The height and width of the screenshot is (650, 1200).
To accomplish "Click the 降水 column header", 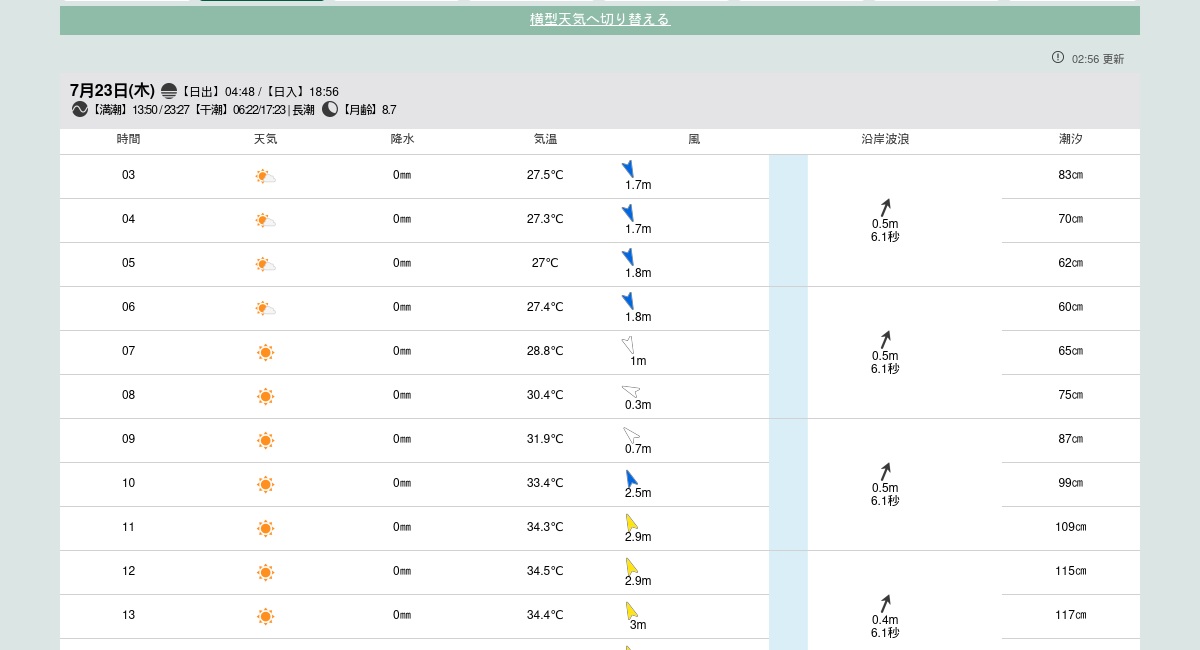I will (402, 139).
